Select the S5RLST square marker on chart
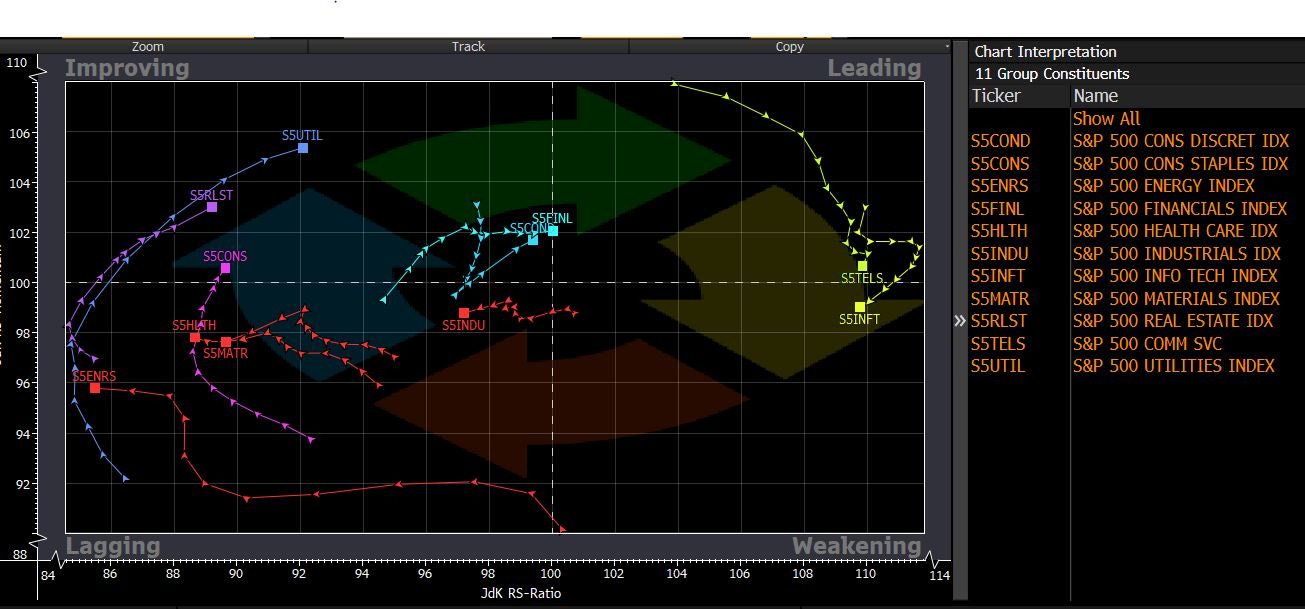This screenshot has height=609, width=1305. 212,207
